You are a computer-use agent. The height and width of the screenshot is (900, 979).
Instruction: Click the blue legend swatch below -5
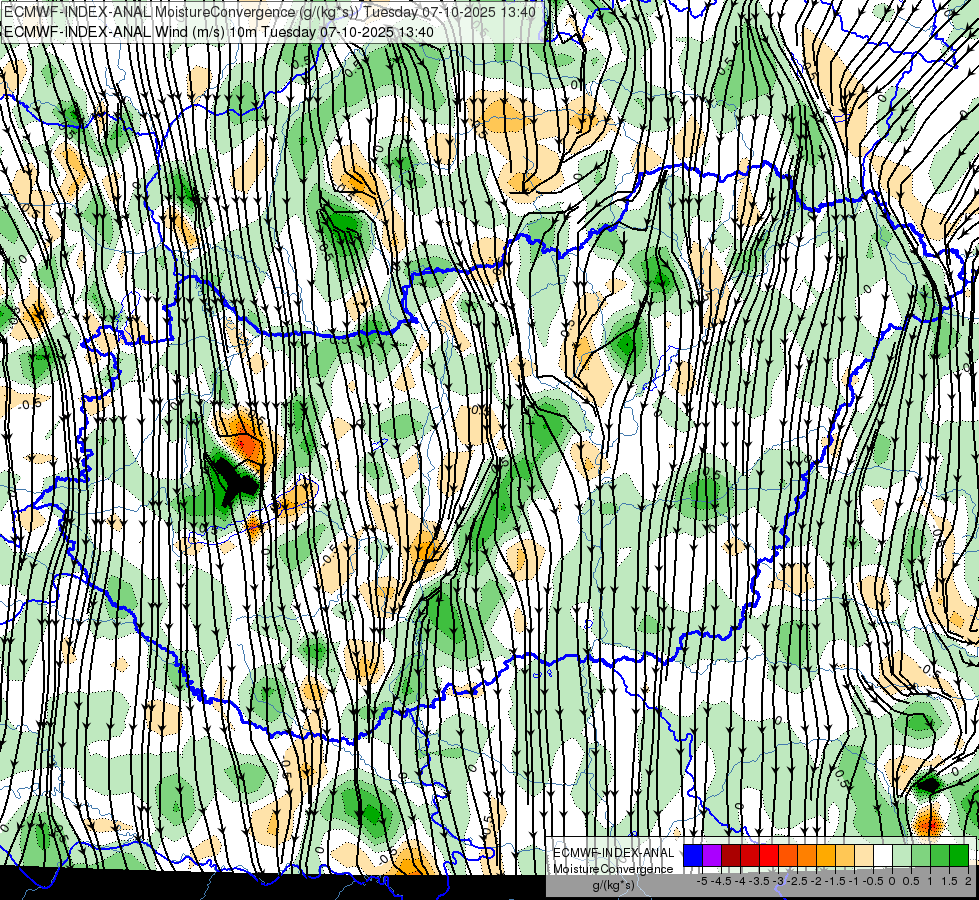693,856
